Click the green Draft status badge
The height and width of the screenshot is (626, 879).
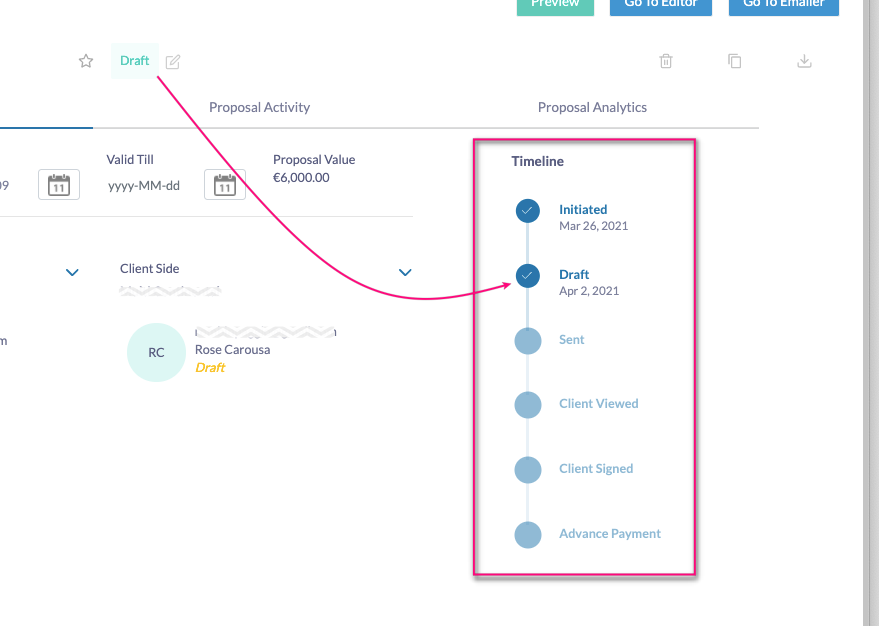point(135,61)
